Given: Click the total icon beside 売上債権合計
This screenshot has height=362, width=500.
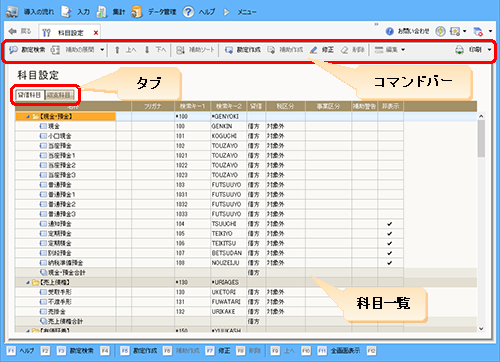Looking at the screenshot, I should tap(43, 321).
